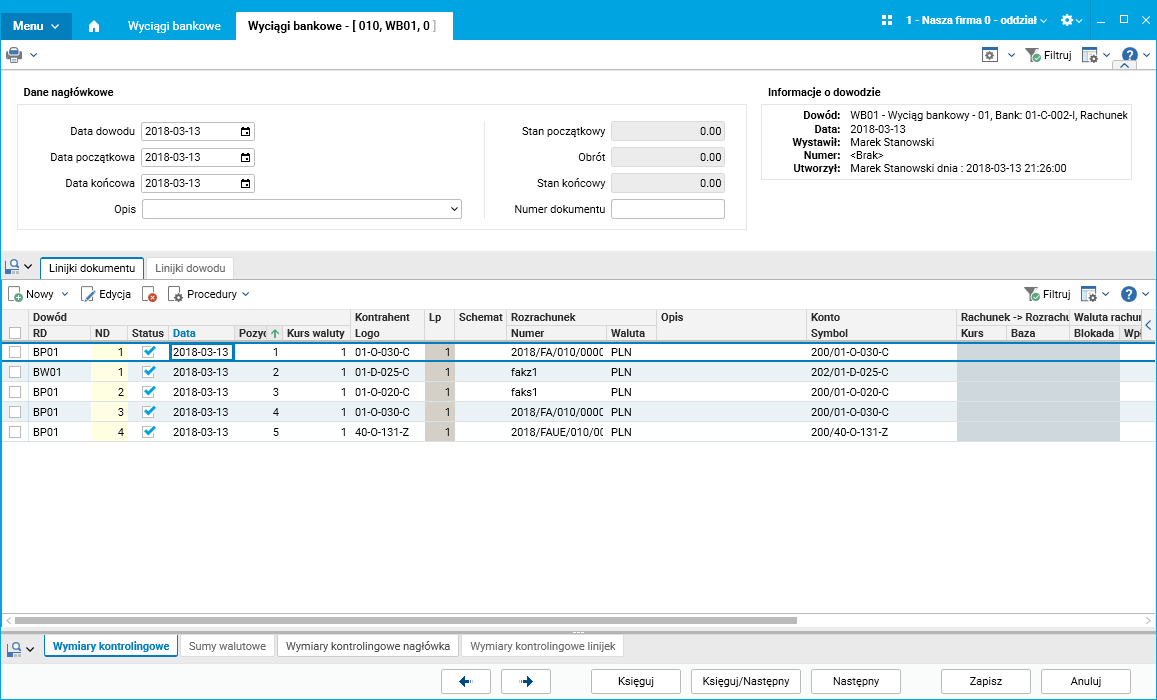Expand the Opis dropdown field
The image size is (1157, 700).
(454, 209)
